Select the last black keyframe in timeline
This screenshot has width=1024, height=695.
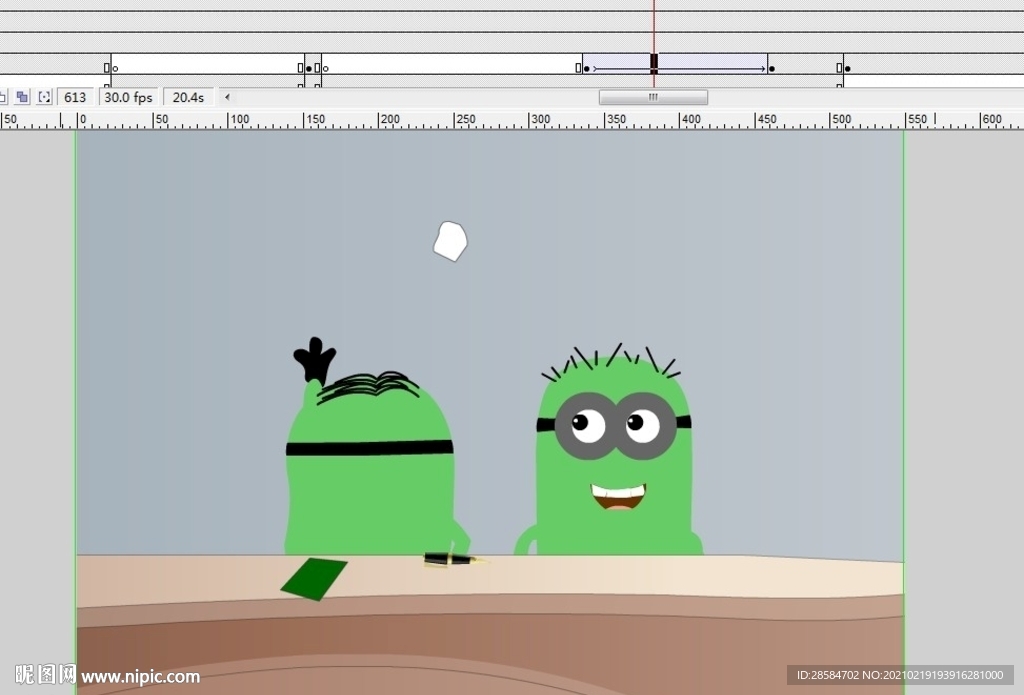pyautogui.click(x=848, y=68)
